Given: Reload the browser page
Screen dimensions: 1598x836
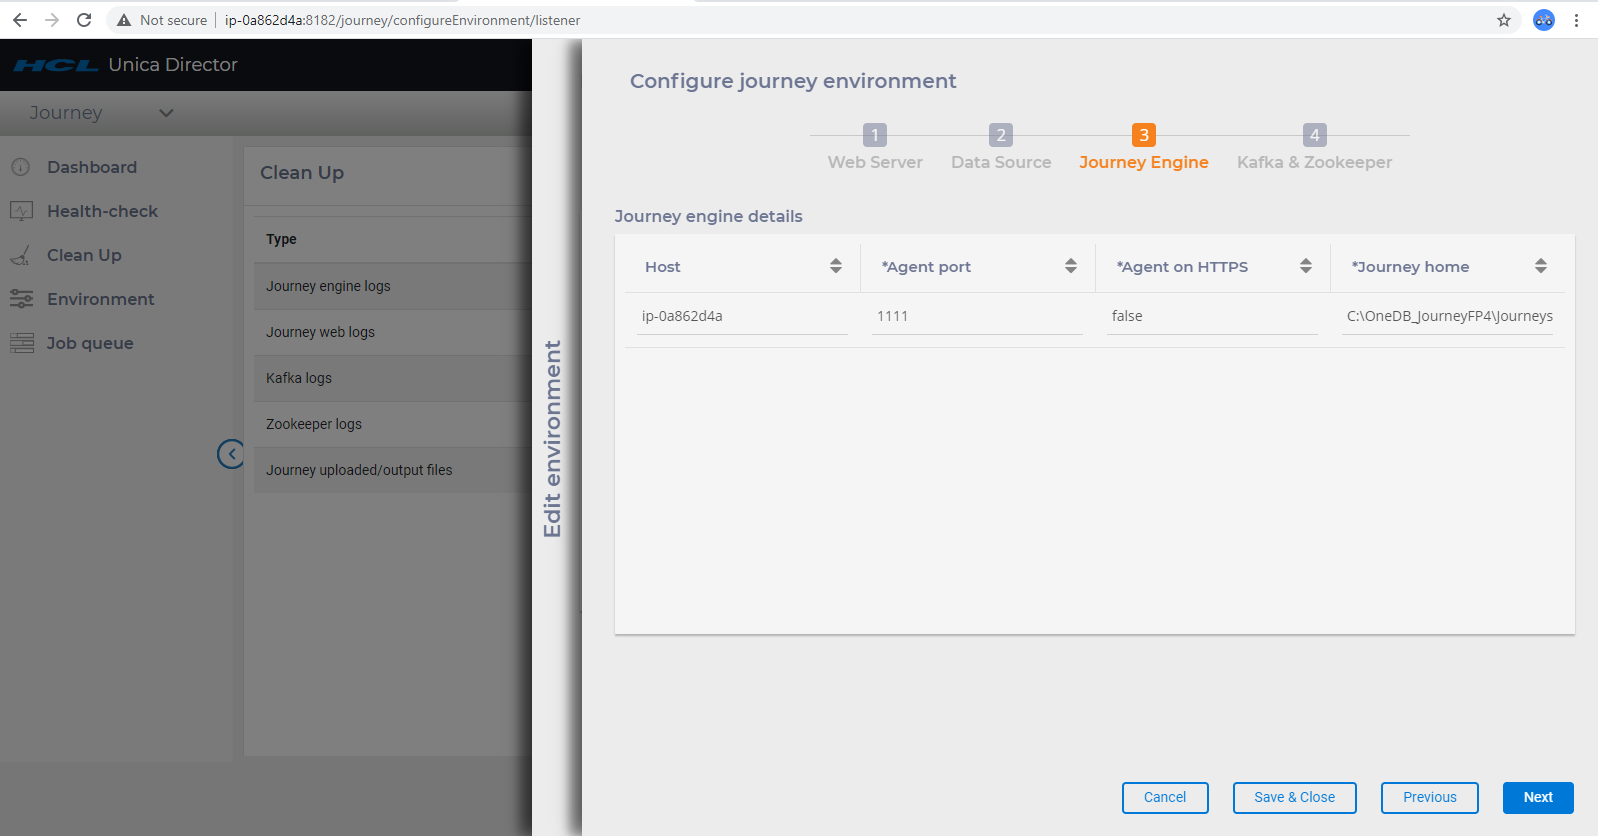Looking at the screenshot, I should (84, 20).
